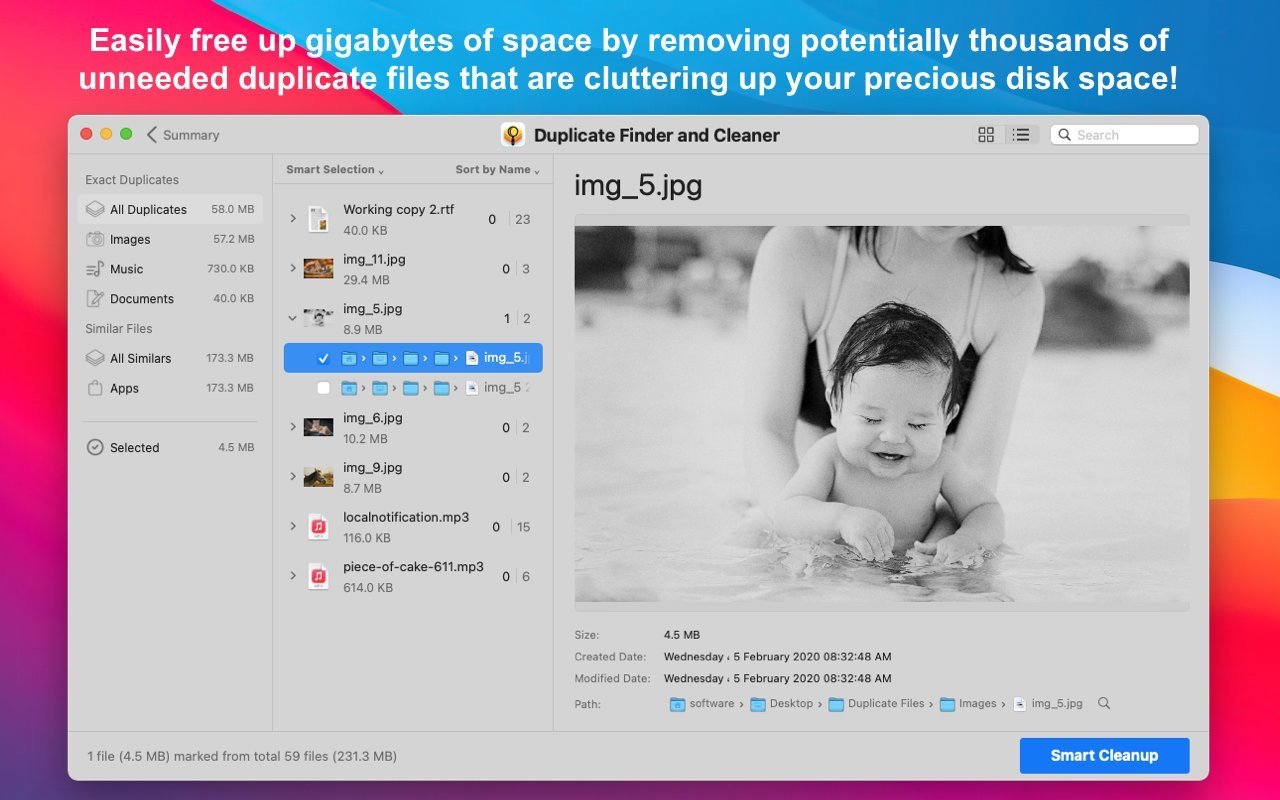Click the Music note icon in sidebar
1280x800 pixels.
click(x=95, y=269)
